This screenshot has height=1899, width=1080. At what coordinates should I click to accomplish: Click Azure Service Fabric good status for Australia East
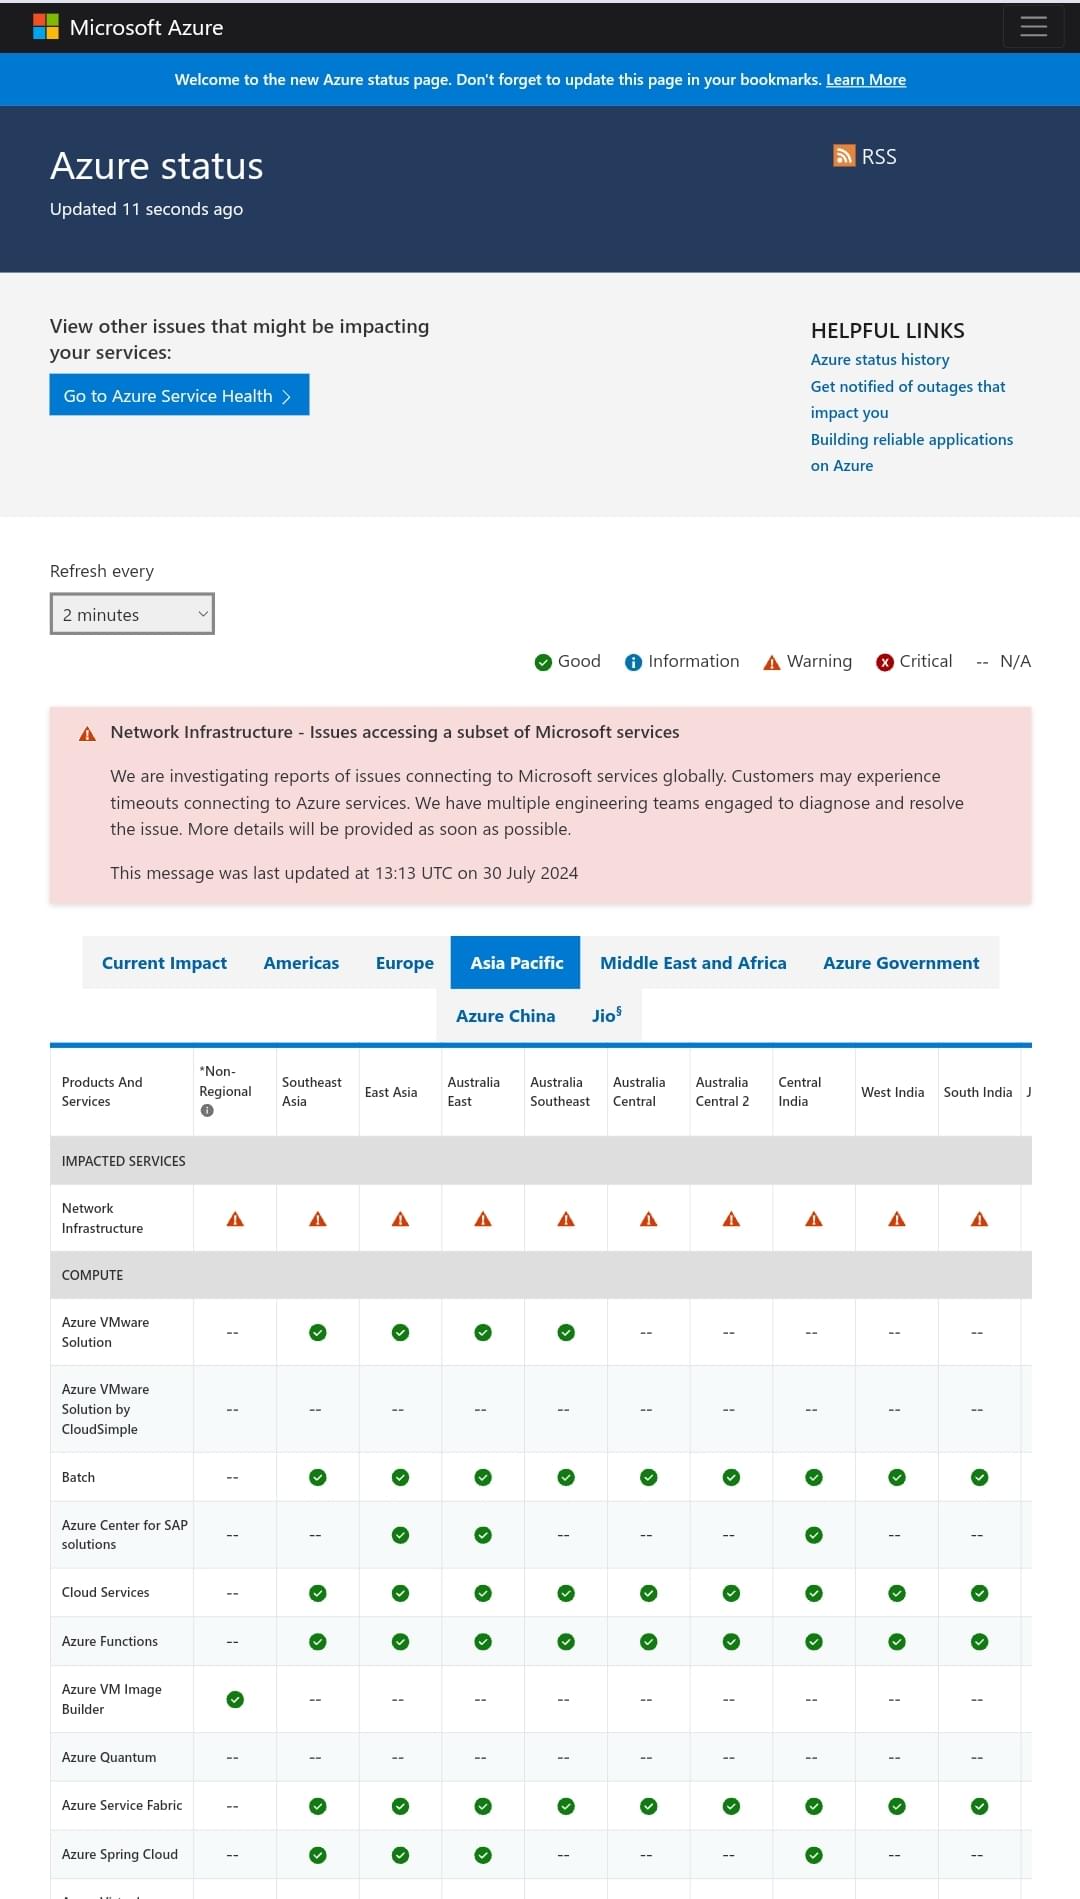(483, 1806)
